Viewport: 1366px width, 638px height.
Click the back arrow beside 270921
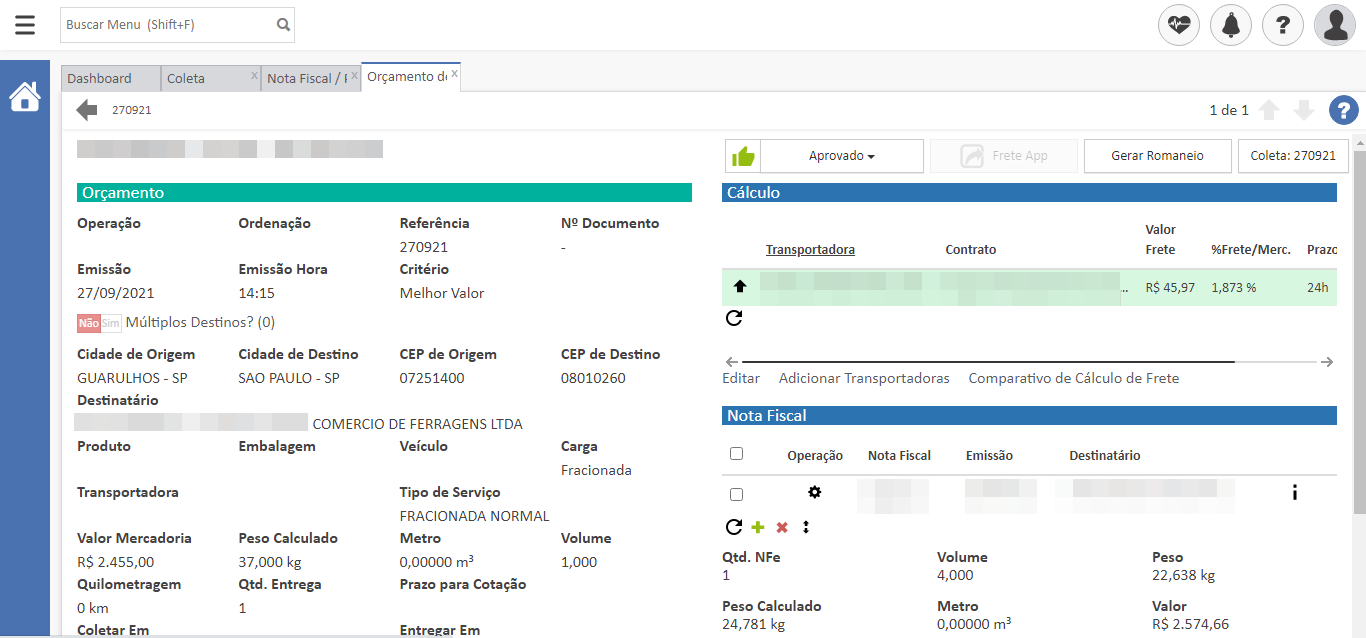click(x=87, y=110)
